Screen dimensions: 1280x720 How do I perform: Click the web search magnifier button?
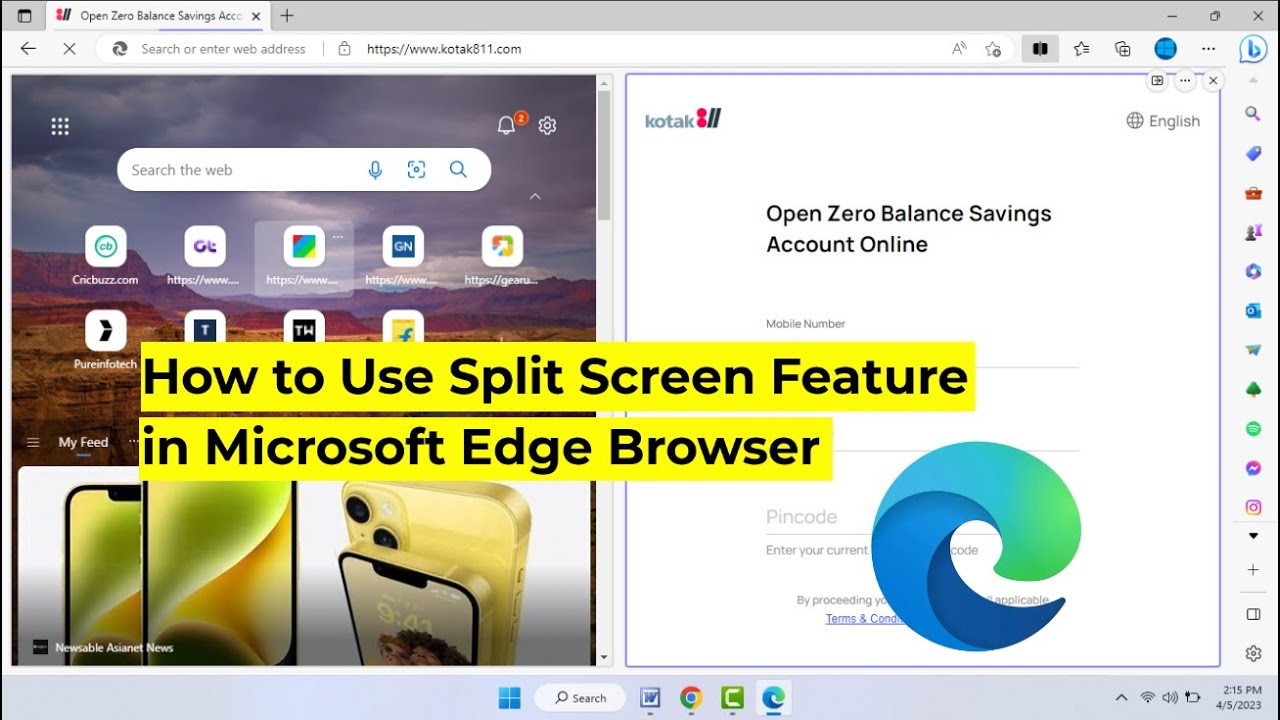pyautogui.click(x=458, y=170)
